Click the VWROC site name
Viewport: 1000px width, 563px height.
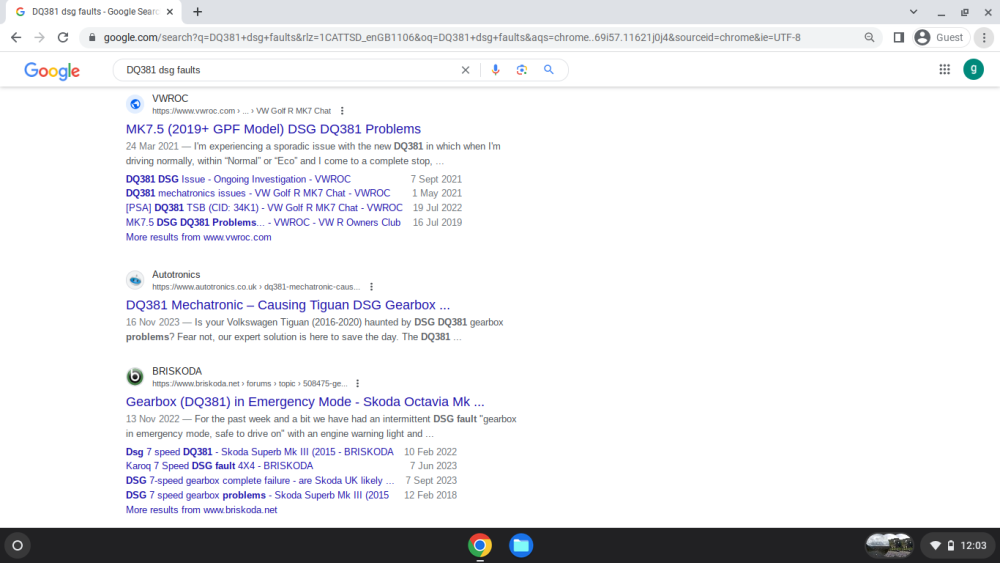pyautogui.click(x=170, y=99)
